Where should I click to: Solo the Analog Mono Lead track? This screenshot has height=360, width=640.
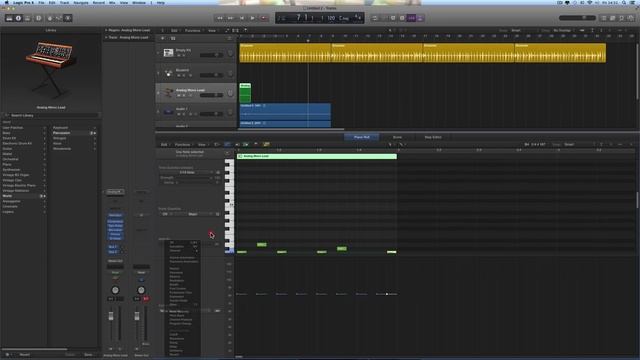[184, 96]
